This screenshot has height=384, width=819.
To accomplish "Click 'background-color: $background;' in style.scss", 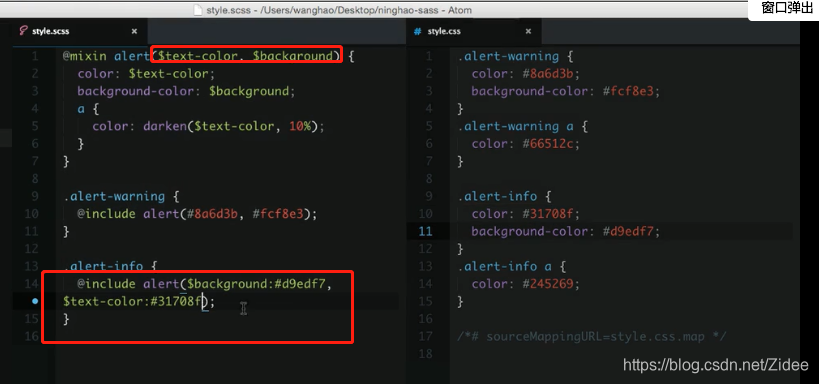I will tap(186, 91).
